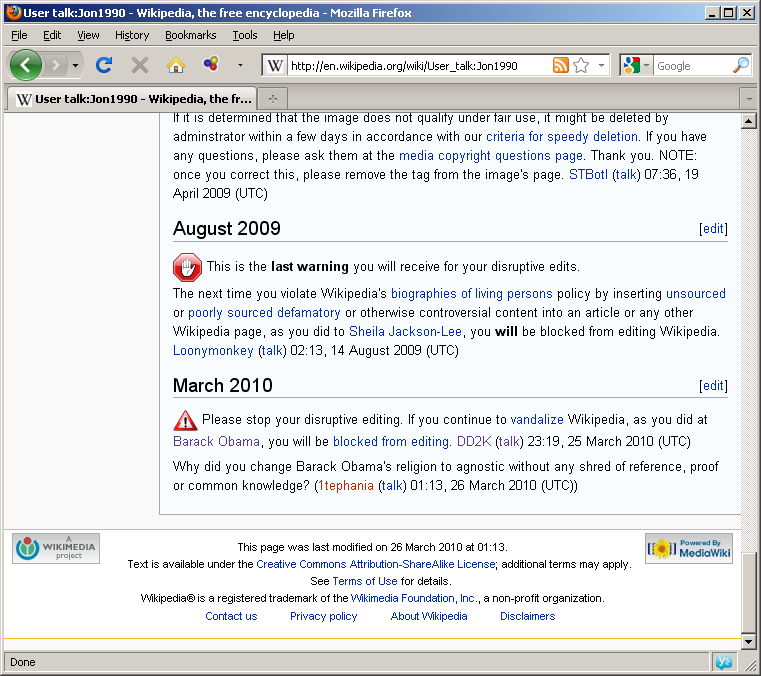761x676 pixels.
Task: Open the blocked from editing link
Action: (x=391, y=441)
